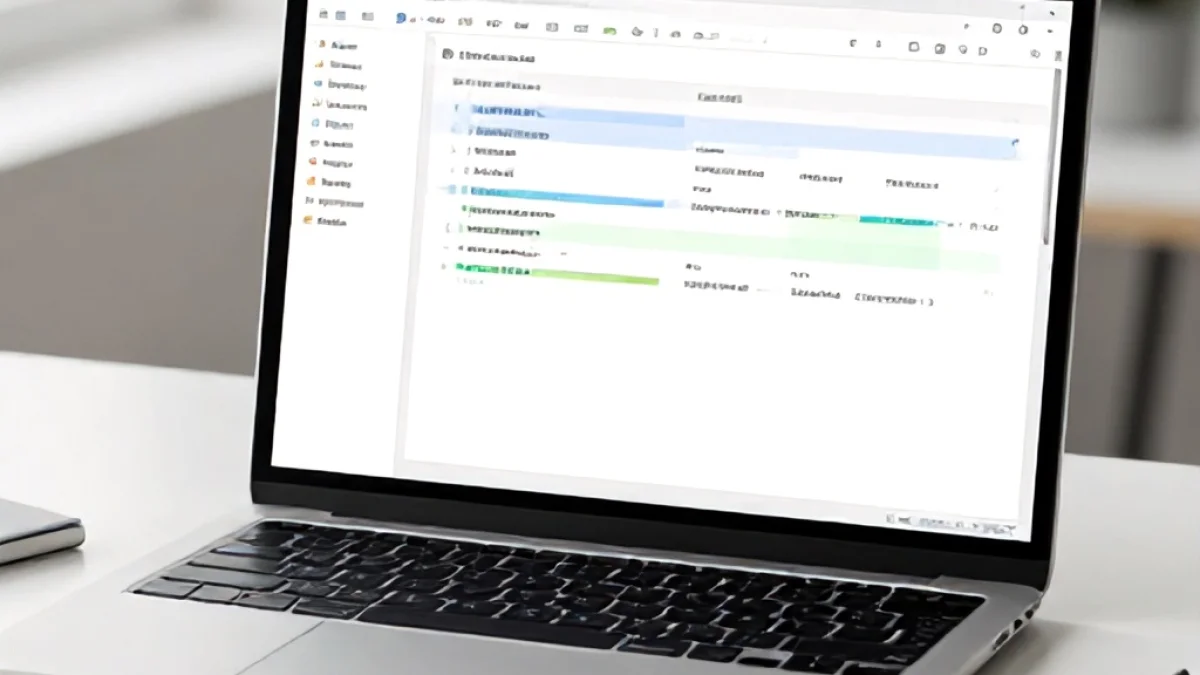
Task: Click the blue logo icon in the top toolbar
Action: coord(401,18)
